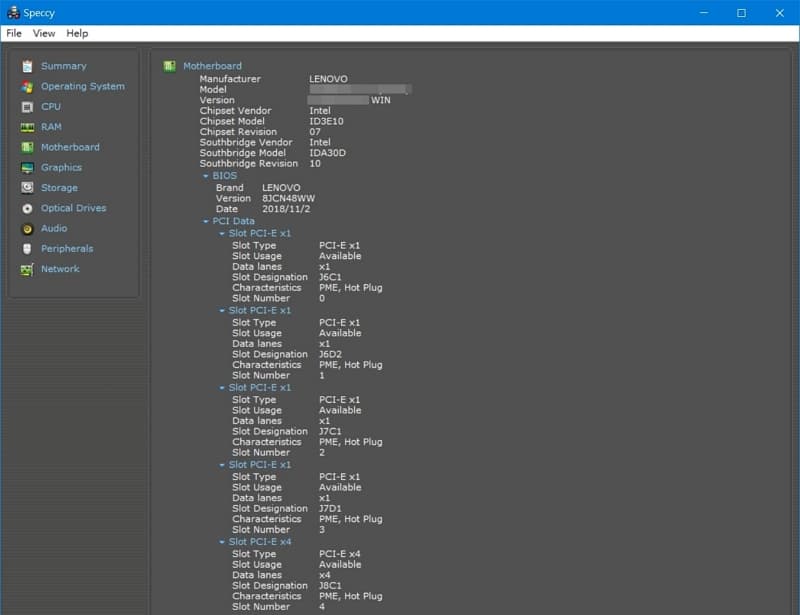Open the Optical Drives section
The image size is (800, 615).
(73, 208)
